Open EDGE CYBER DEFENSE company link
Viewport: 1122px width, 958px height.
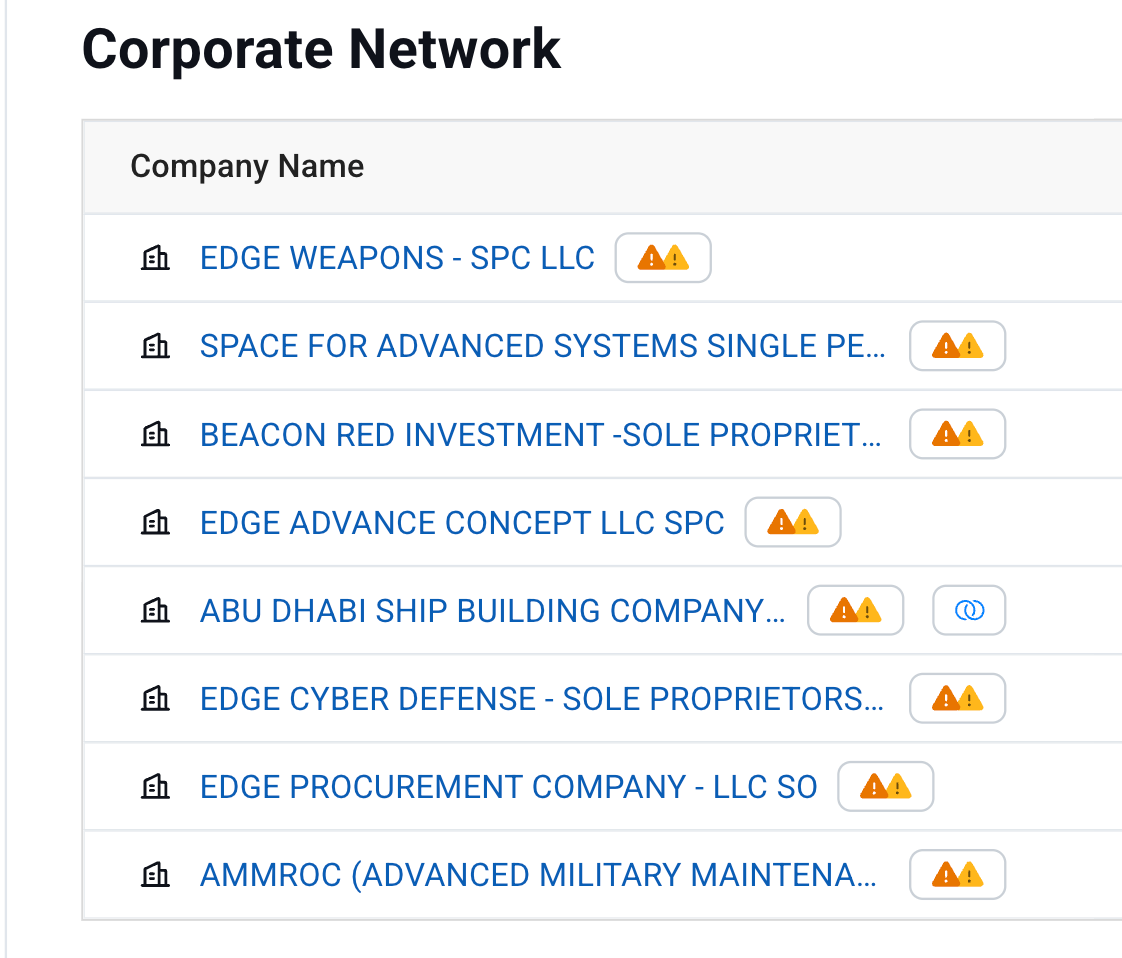[542, 698]
